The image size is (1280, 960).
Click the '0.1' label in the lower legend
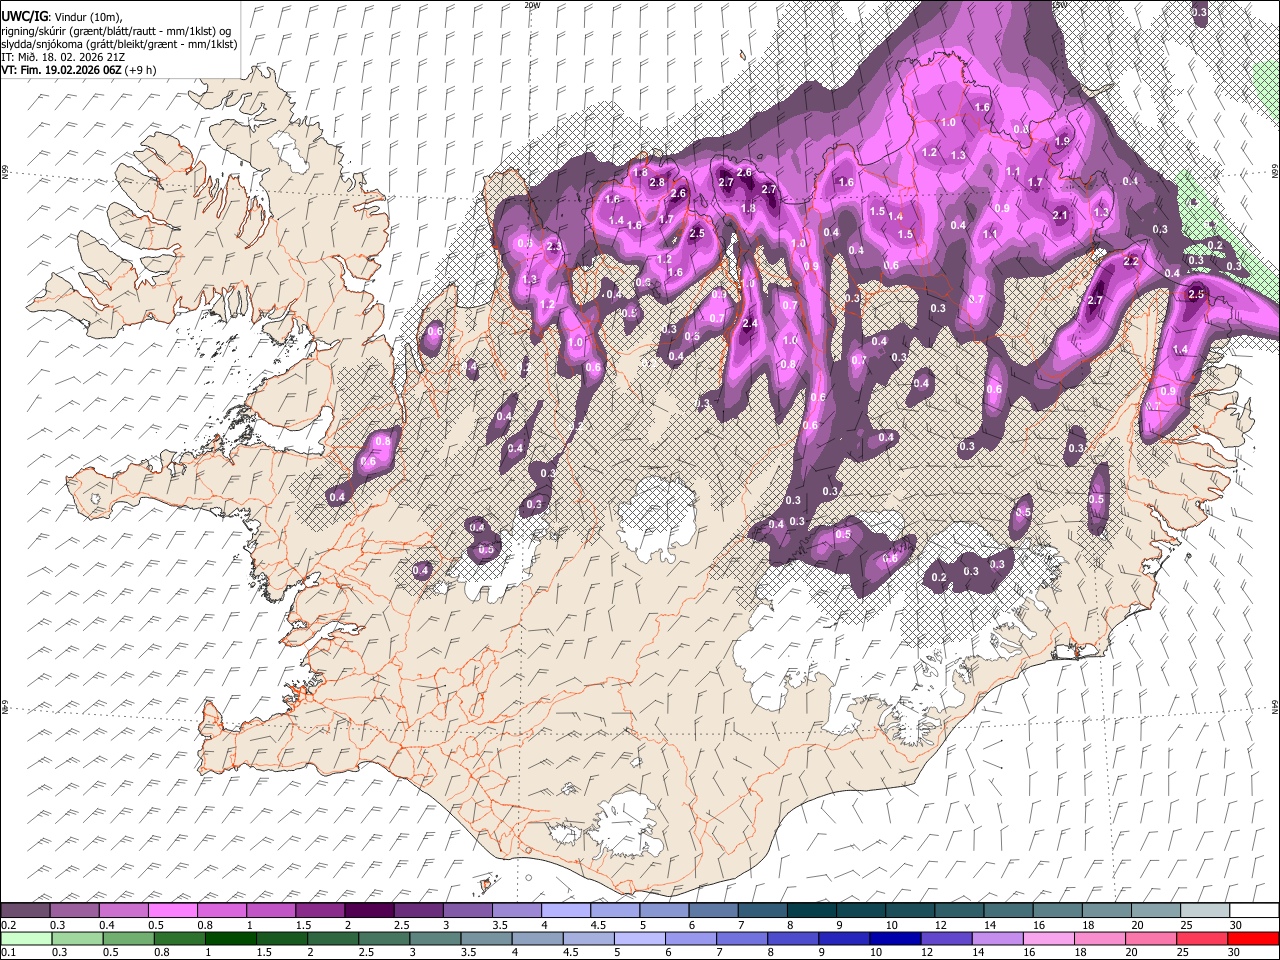[9, 952]
